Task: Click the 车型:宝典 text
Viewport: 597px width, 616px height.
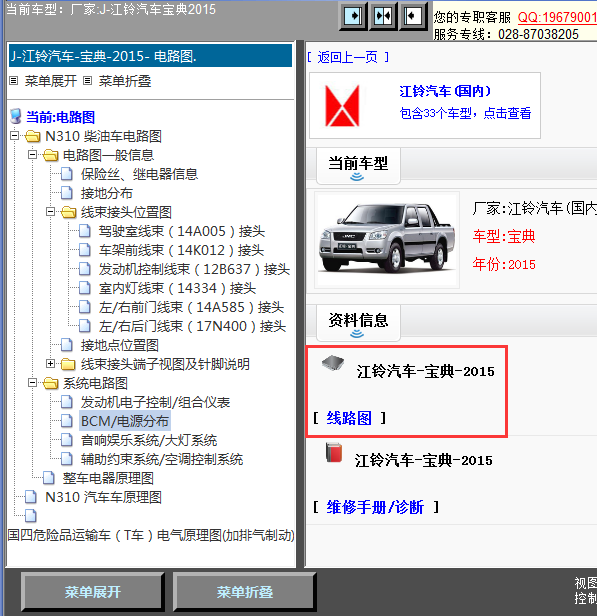Action: click(504, 236)
